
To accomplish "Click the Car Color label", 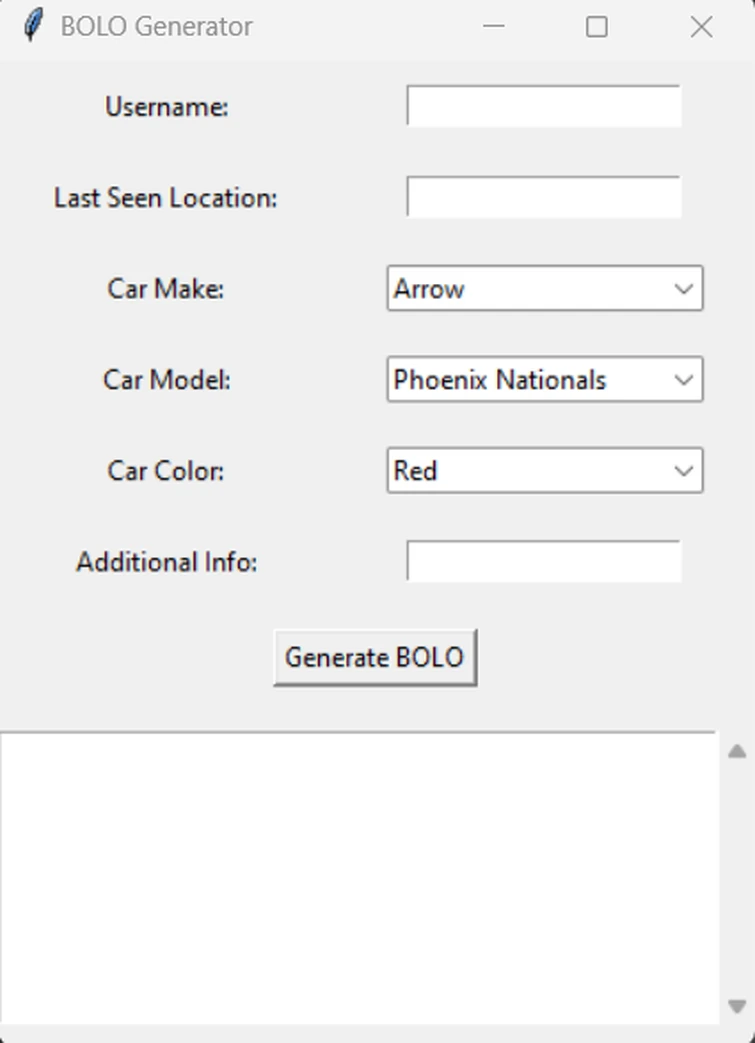I will [x=165, y=470].
